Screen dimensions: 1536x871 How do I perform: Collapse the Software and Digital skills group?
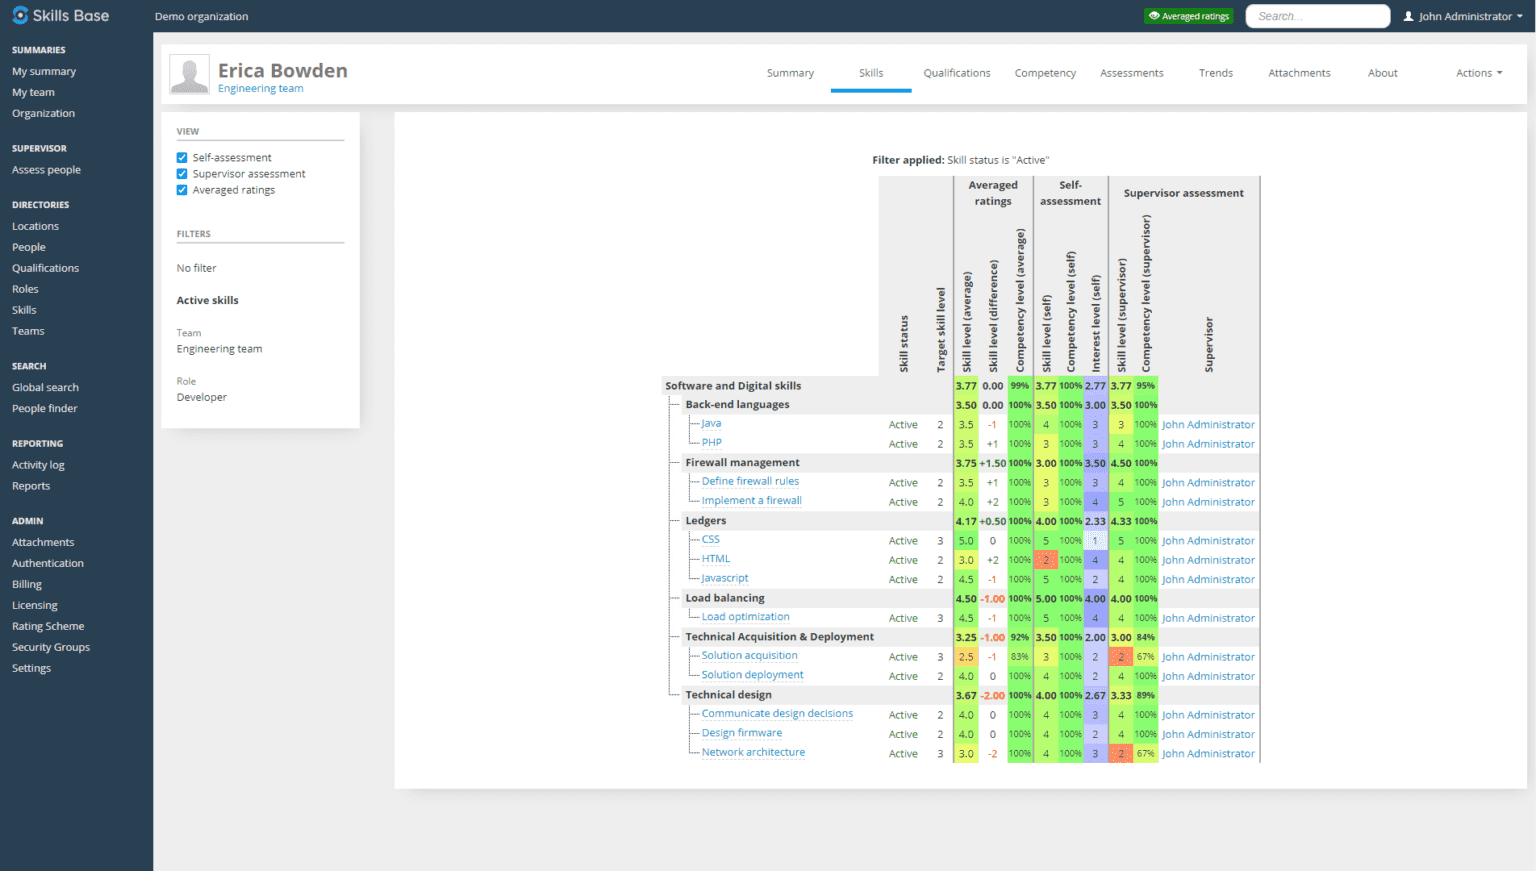[x=733, y=386]
